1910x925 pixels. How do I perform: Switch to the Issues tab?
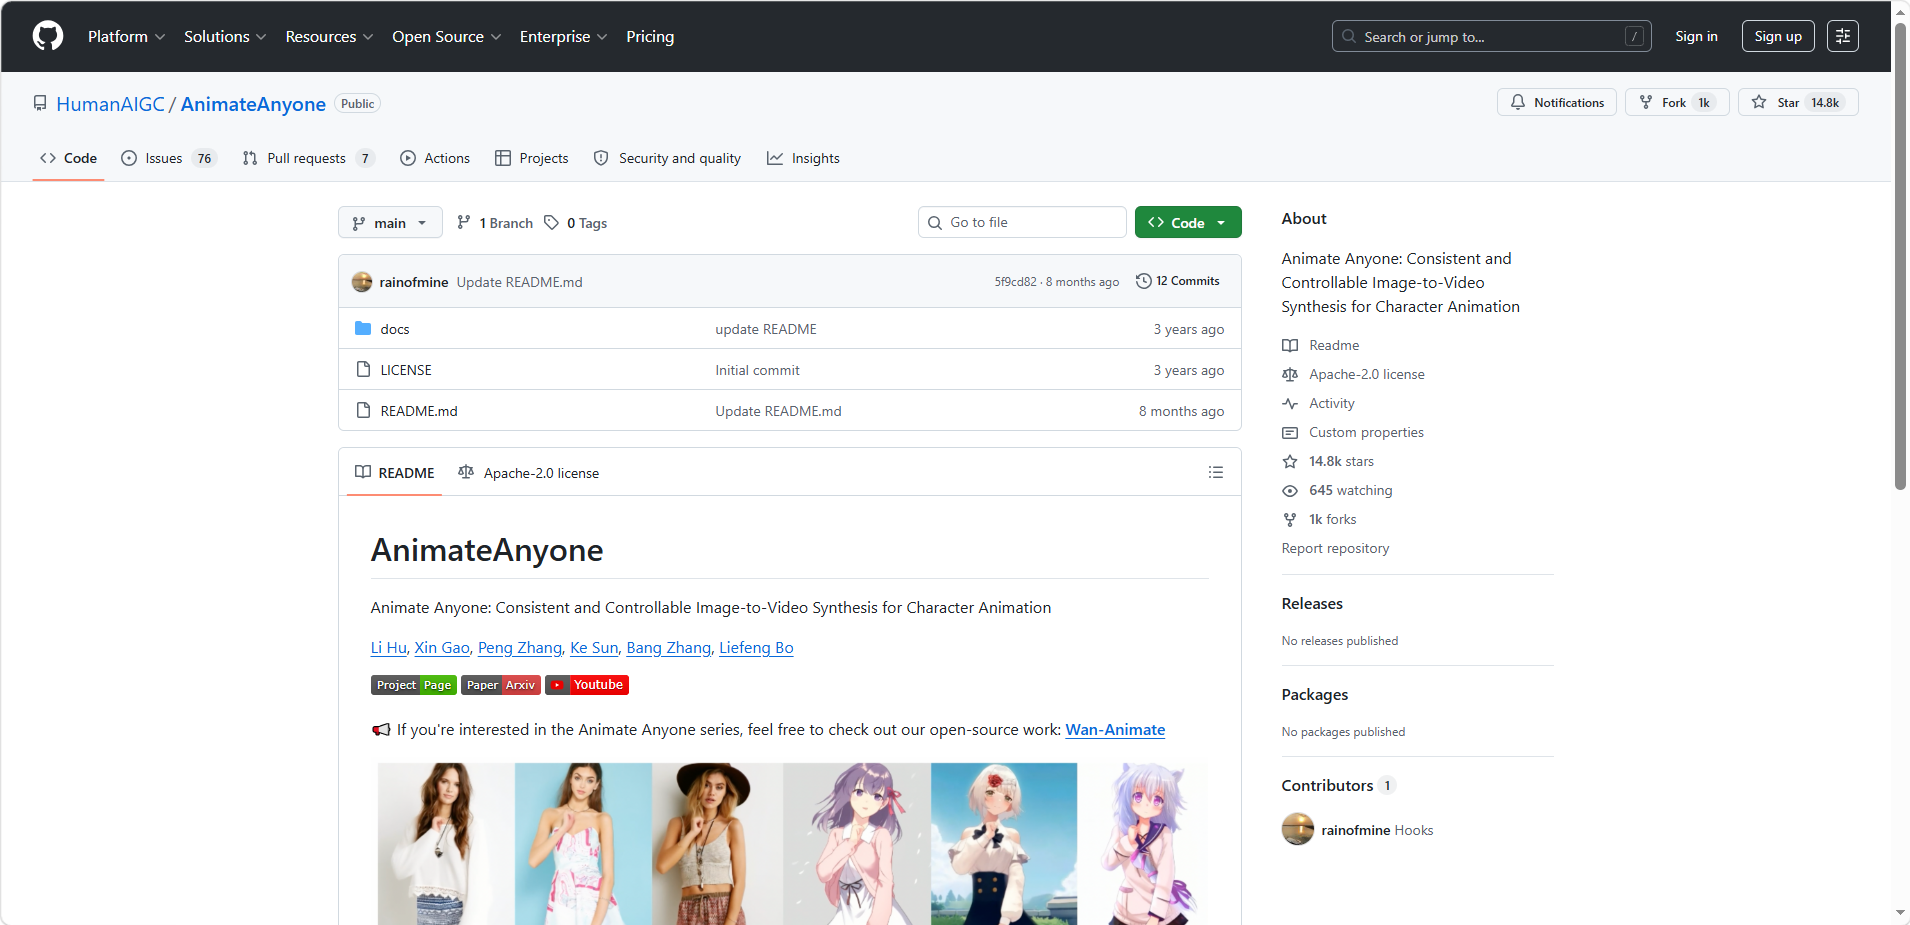click(168, 158)
